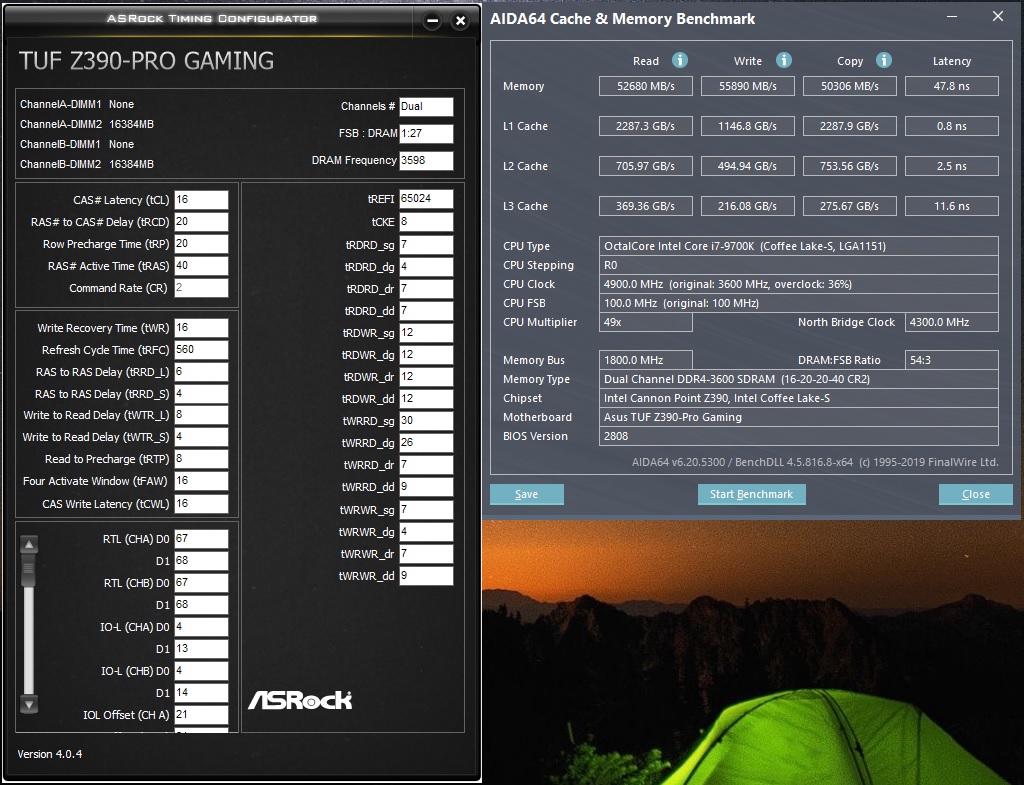Click the Save button in AIDA64
The height and width of the screenshot is (785, 1024).
tap(526, 494)
